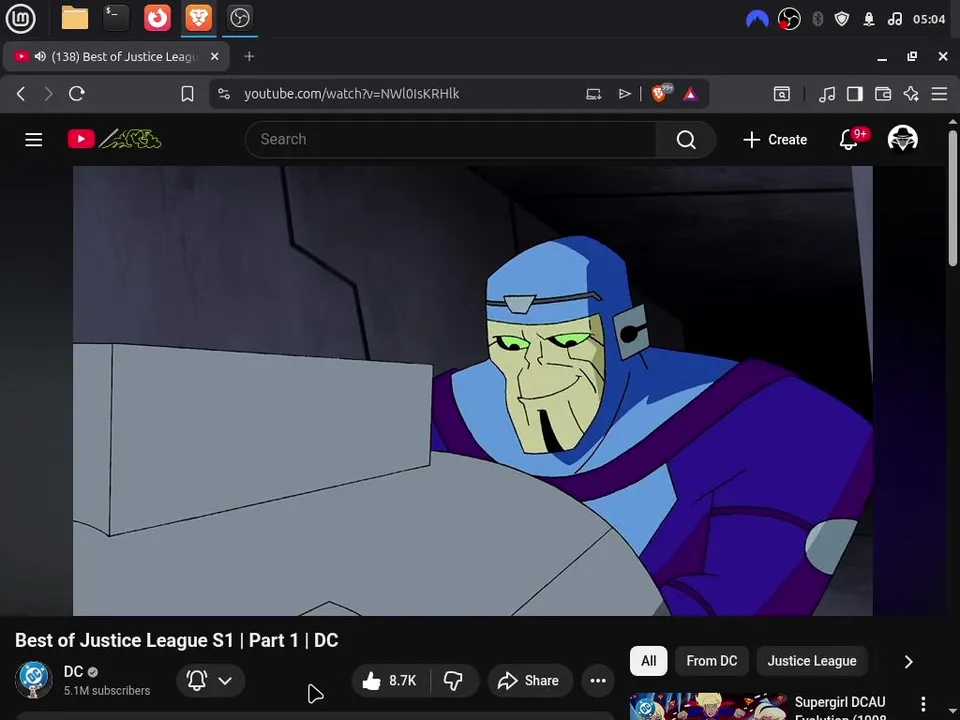
Task: Expand the subscription notification bell dropdown
Action: [211, 680]
